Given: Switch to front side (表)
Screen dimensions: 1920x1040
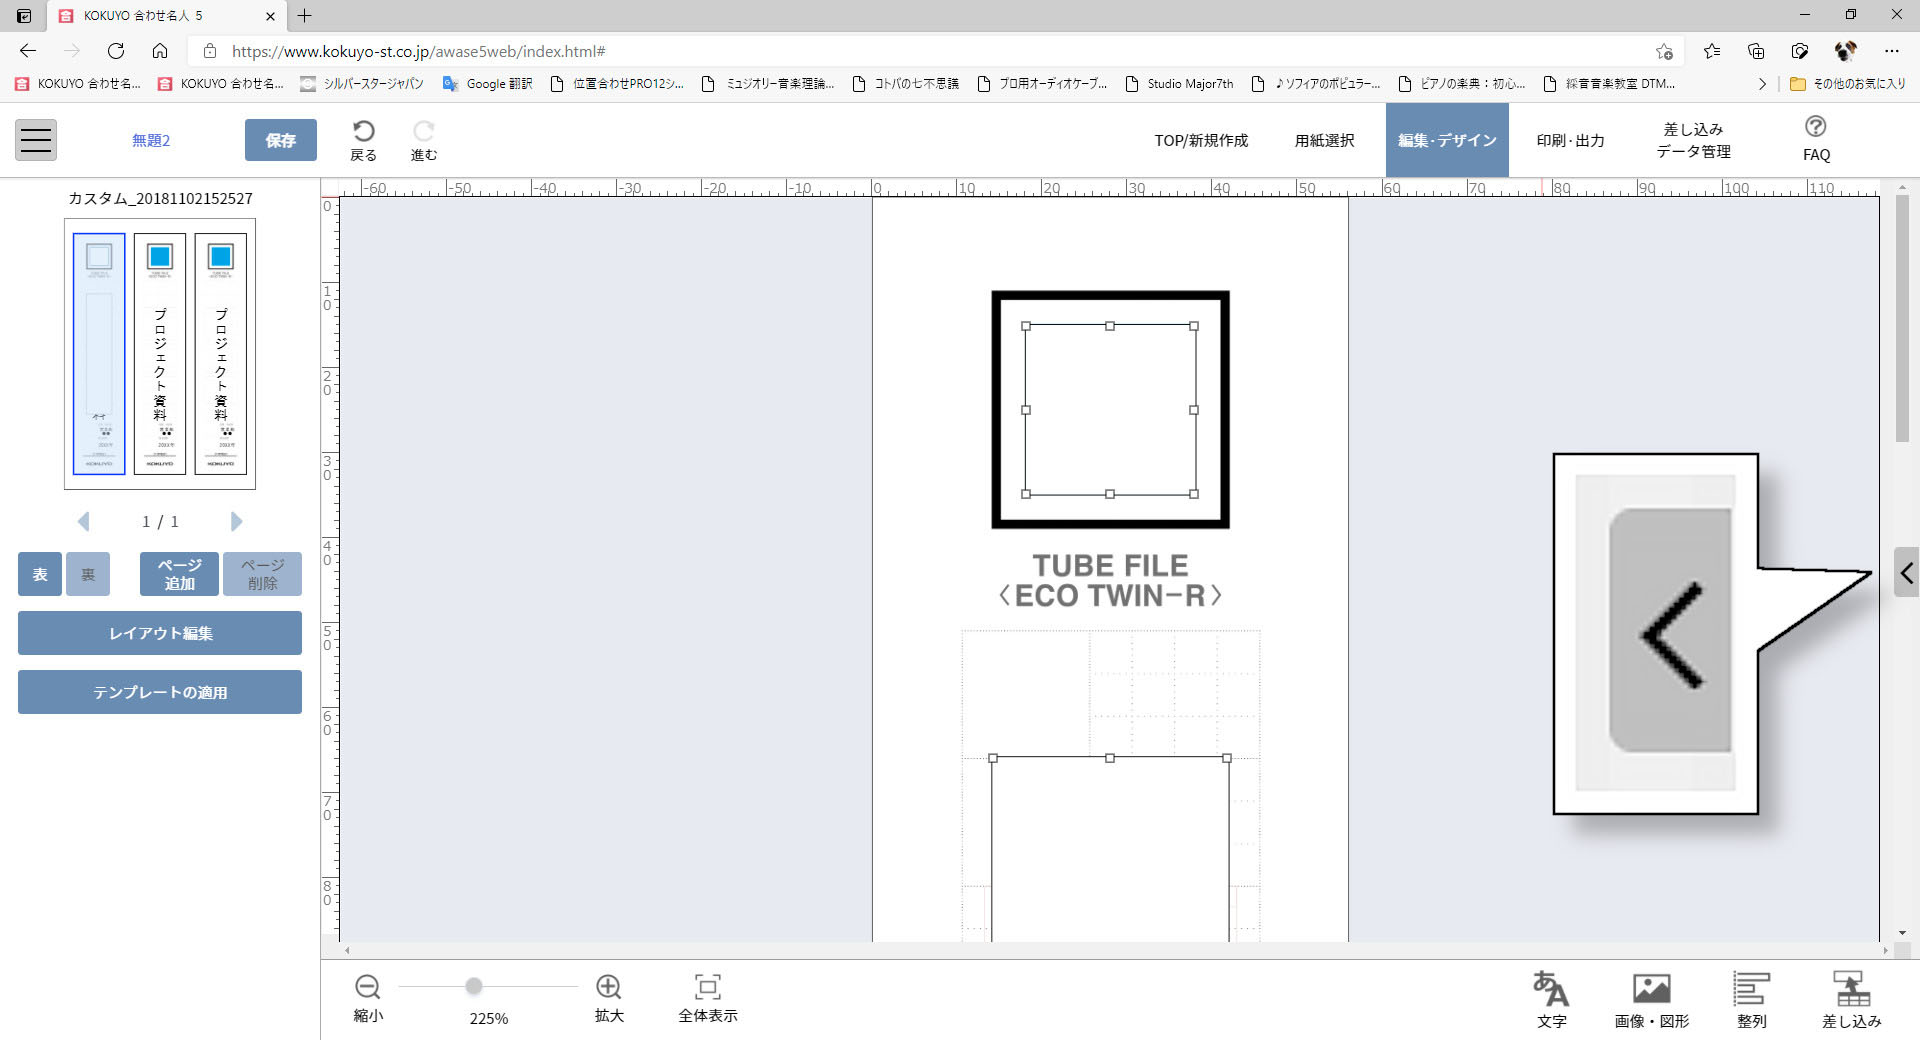Looking at the screenshot, I should pos(40,574).
